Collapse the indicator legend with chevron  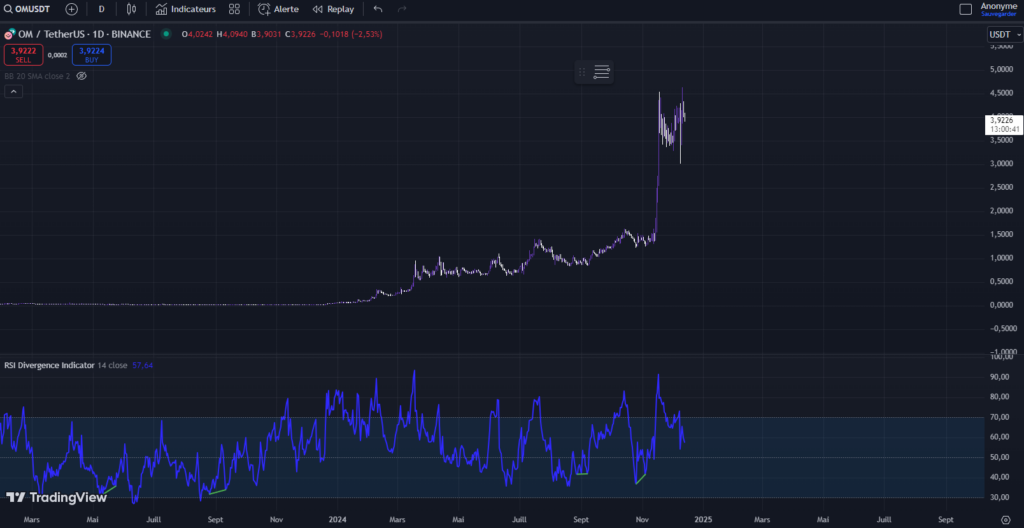click(x=14, y=91)
